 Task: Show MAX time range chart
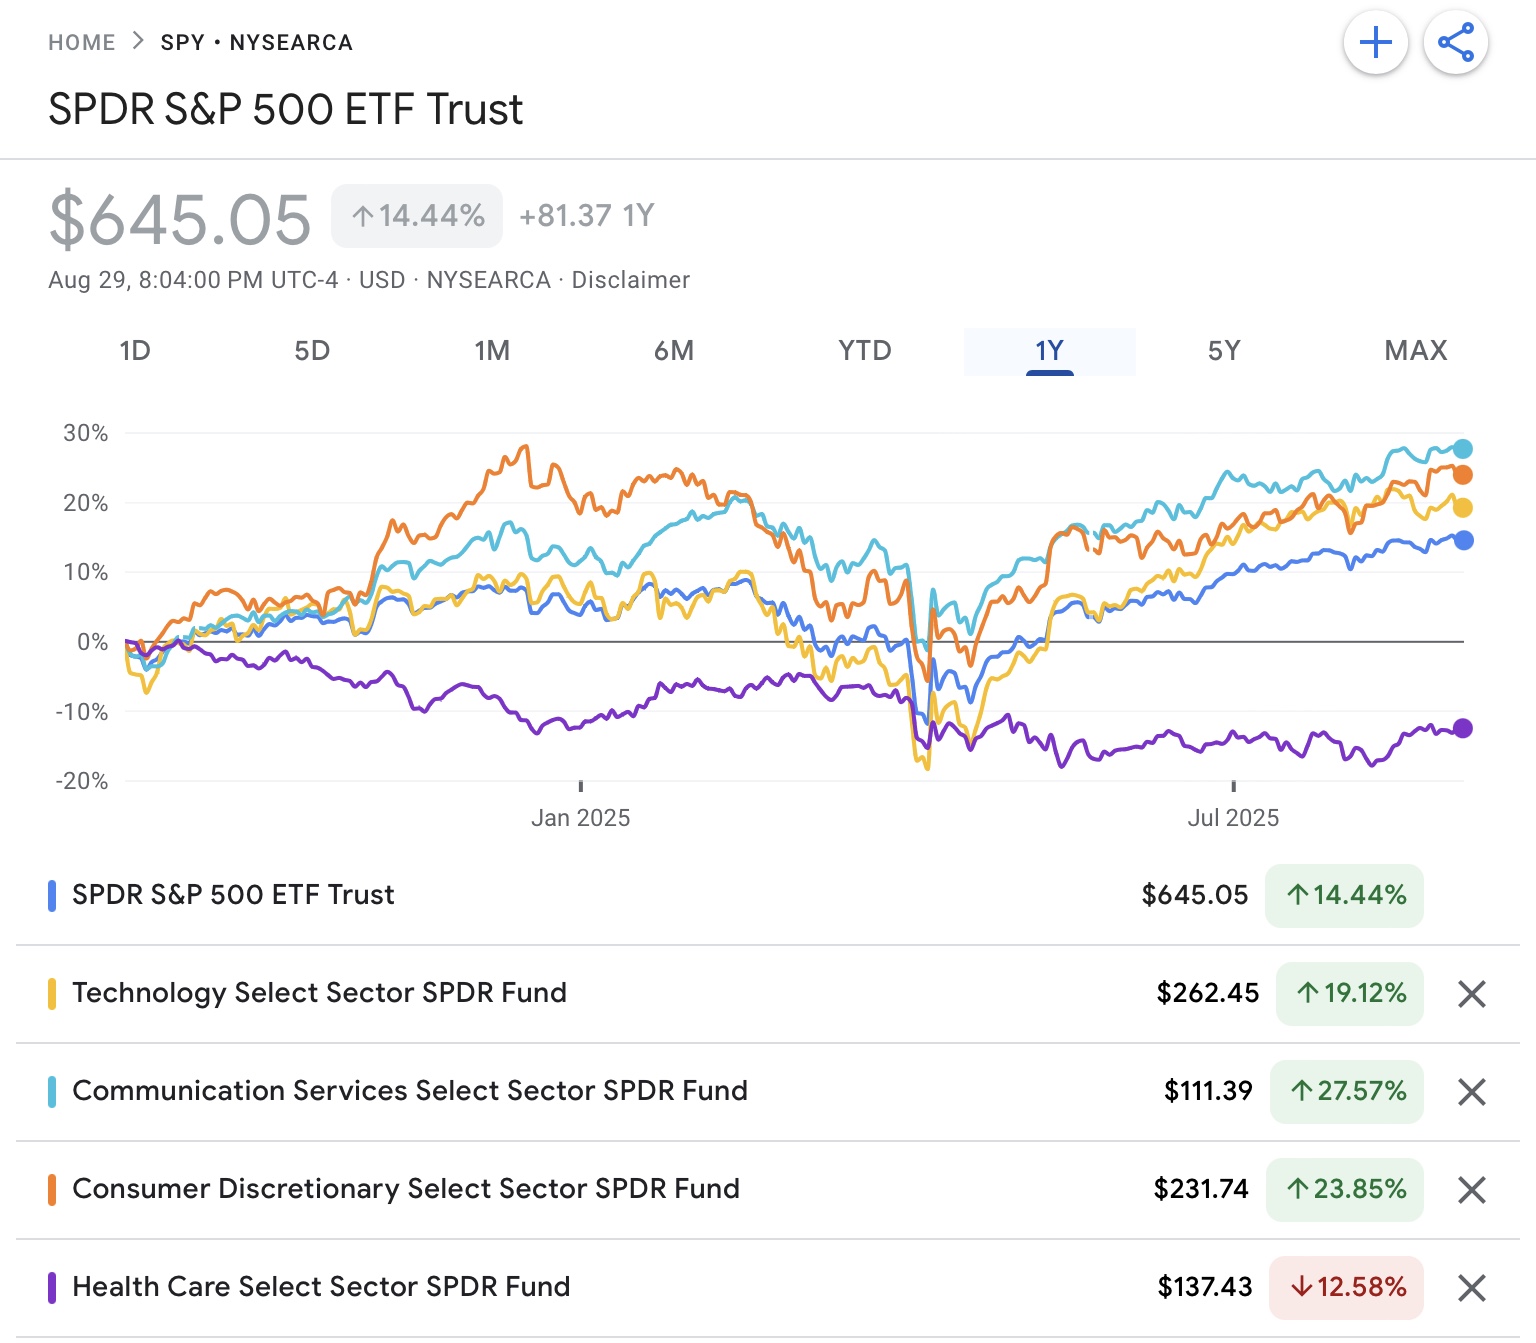1415,351
